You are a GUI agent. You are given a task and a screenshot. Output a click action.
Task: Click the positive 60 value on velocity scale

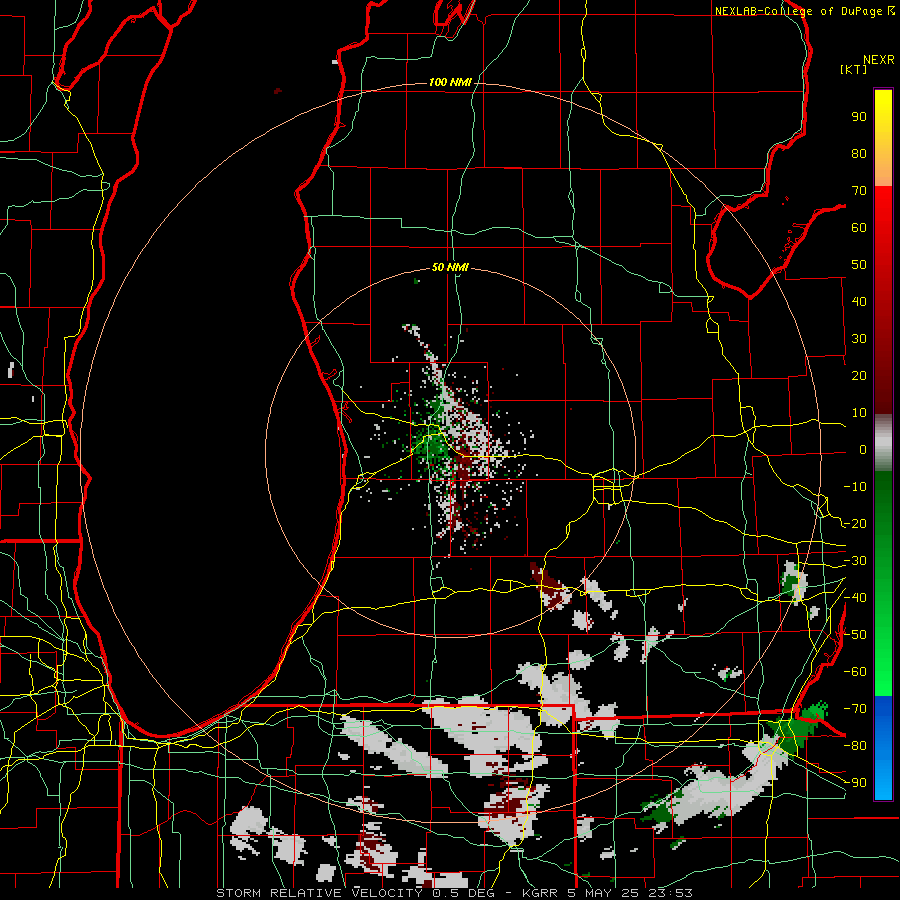[859, 227]
